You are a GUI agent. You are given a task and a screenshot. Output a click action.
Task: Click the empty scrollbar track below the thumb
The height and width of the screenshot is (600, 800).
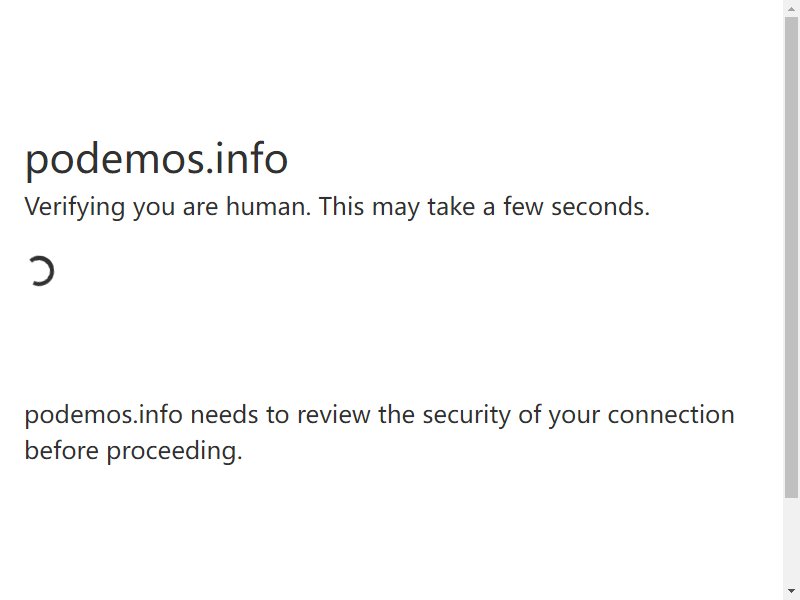(791, 542)
